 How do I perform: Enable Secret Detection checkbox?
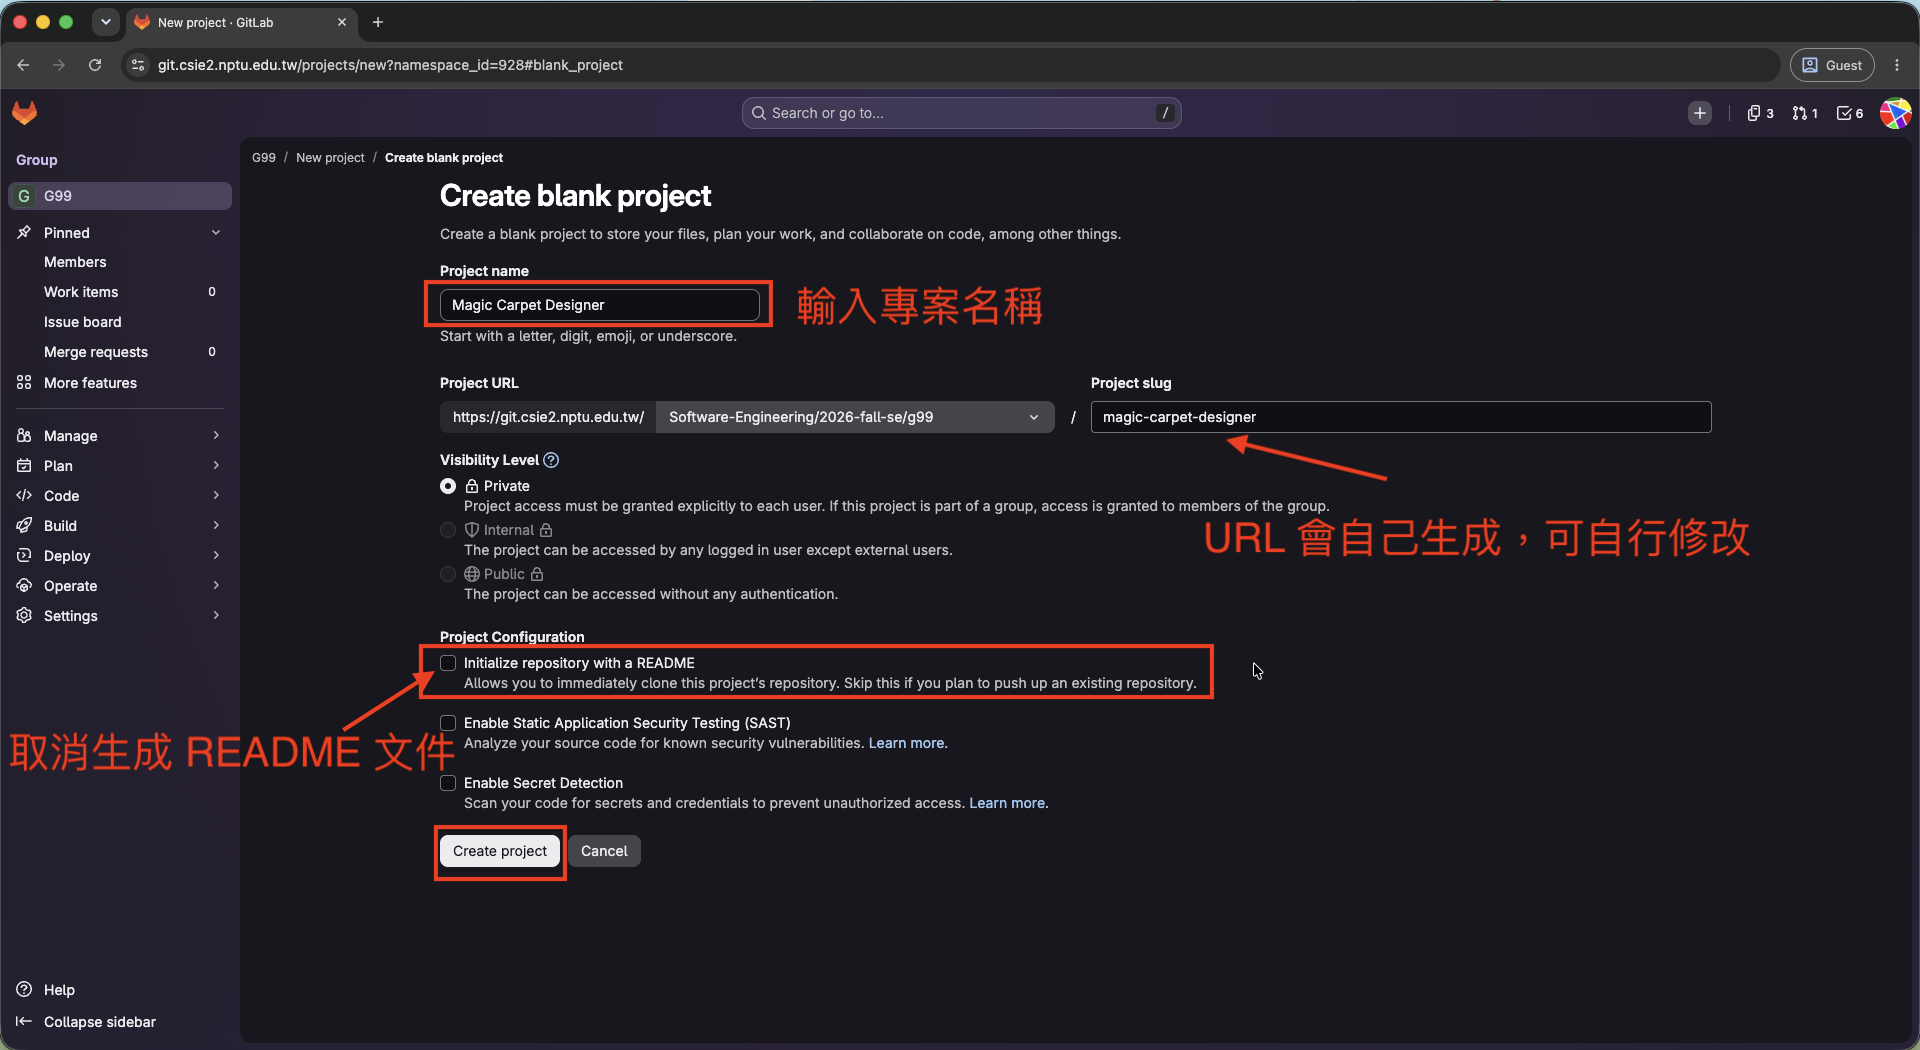coord(448,783)
